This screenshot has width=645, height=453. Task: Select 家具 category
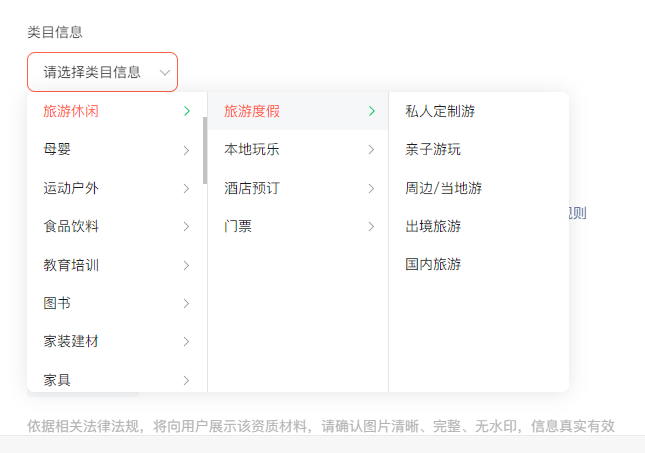coord(57,379)
